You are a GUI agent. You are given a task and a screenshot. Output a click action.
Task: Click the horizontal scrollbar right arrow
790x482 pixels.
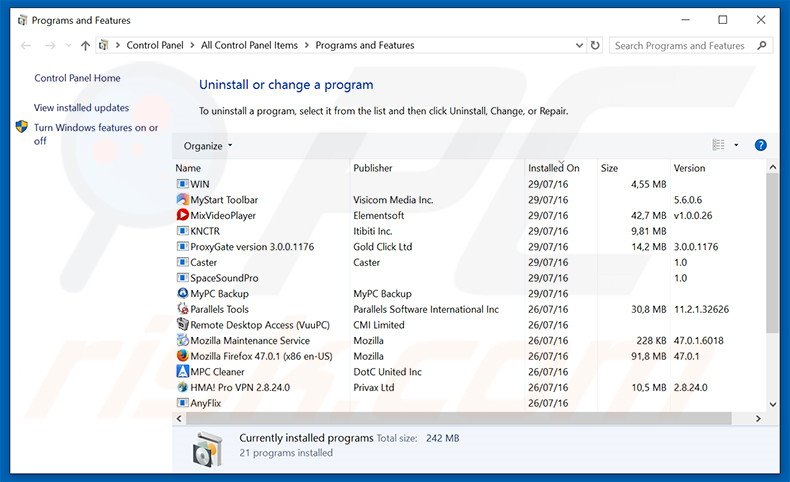(759, 419)
